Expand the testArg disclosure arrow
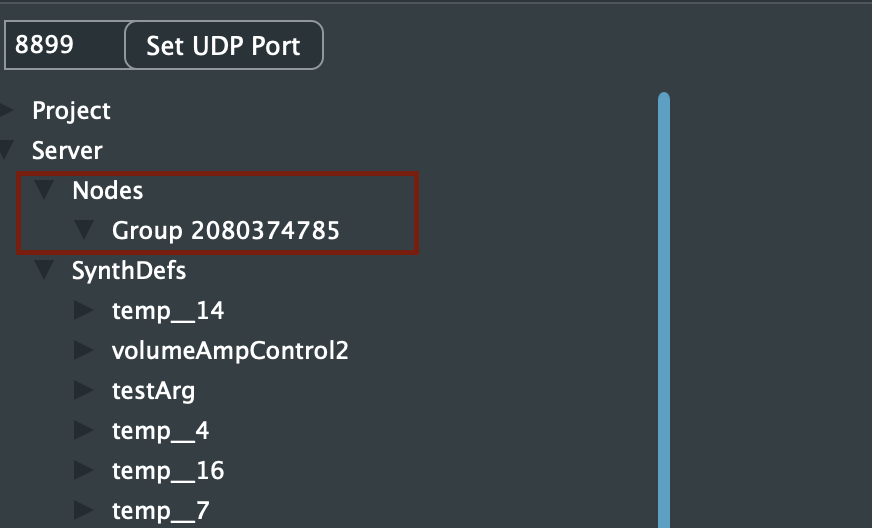872x528 pixels. click(84, 391)
